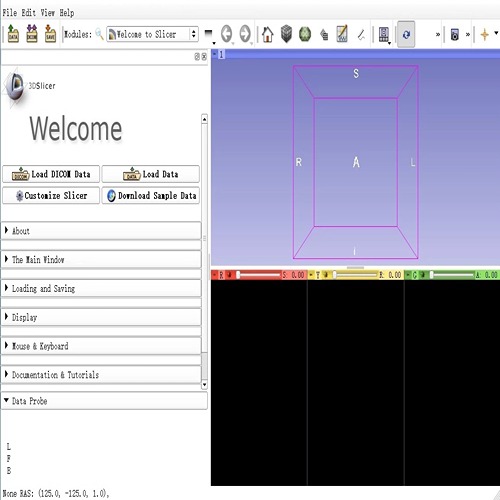Click the pushpin in the red slice bar
500x500 pixels.
point(215,275)
